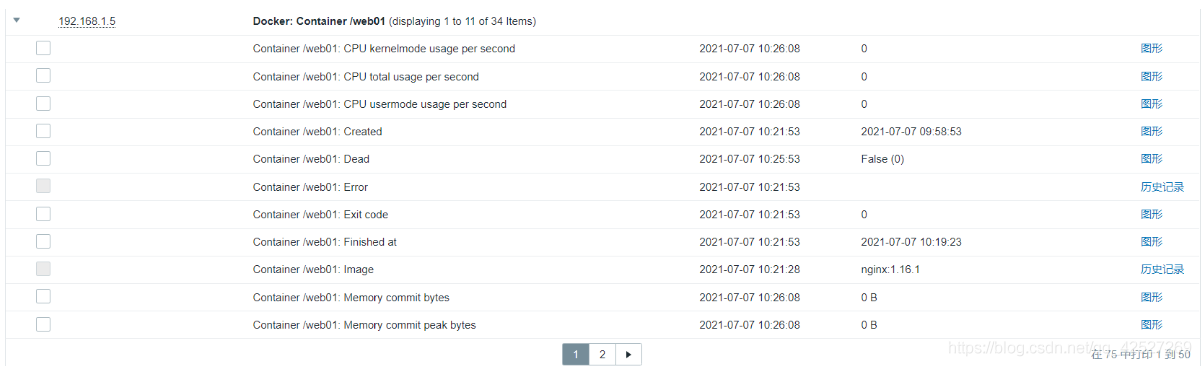
Task: Open graph link for Finished at item
Action: (x=1151, y=242)
